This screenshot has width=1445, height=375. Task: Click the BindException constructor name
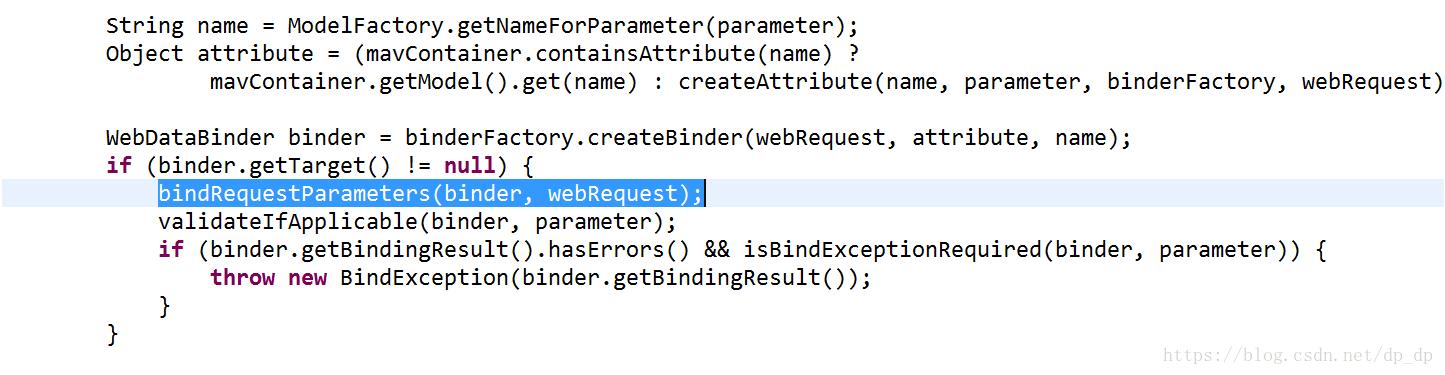point(425,277)
